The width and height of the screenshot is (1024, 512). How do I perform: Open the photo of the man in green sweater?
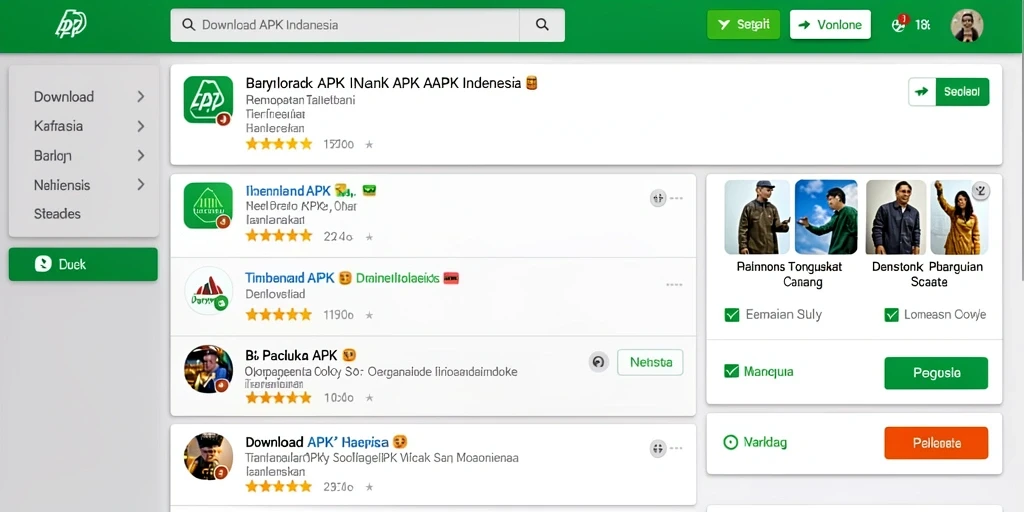point(826,217)
